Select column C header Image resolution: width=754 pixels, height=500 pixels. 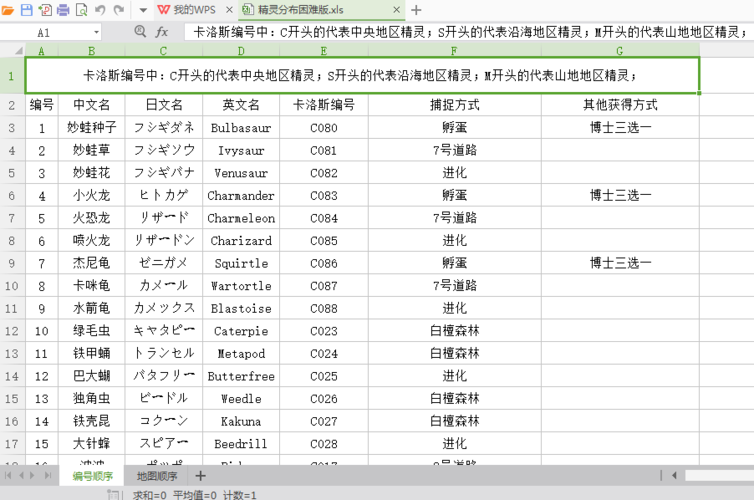(163, 50)
